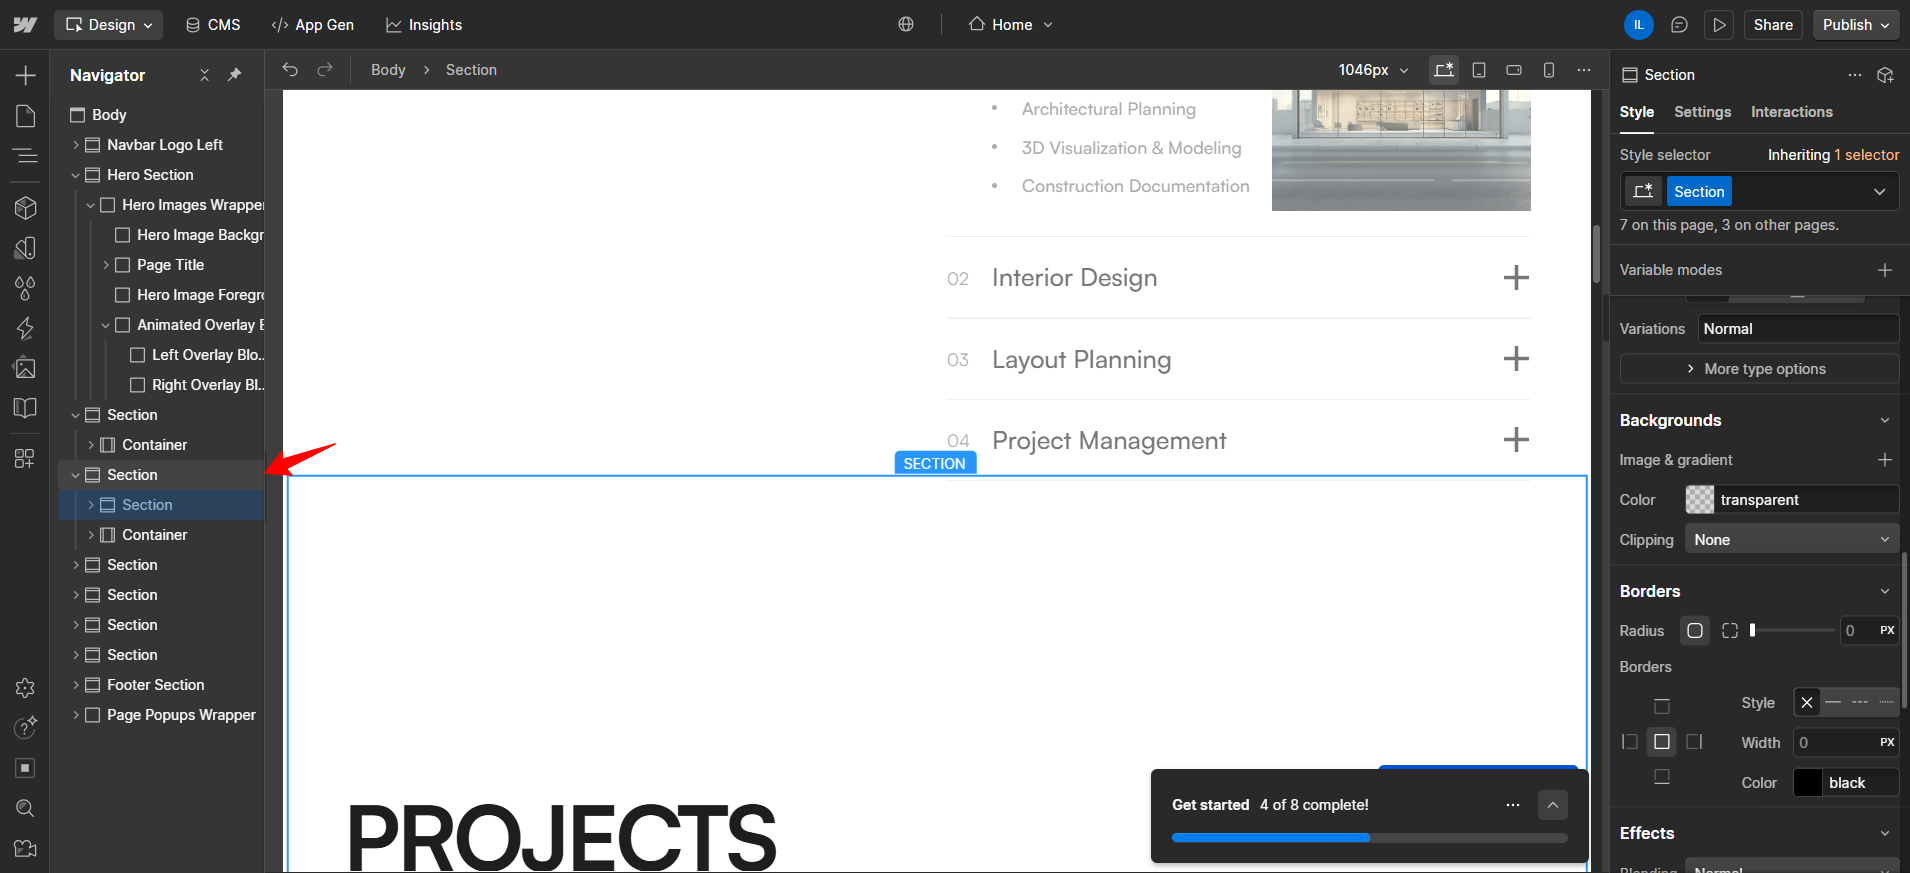This screenshot has width=1910, height=873.
Task: Open the Publish dropdown
Action: click(x=1857, y=25)
